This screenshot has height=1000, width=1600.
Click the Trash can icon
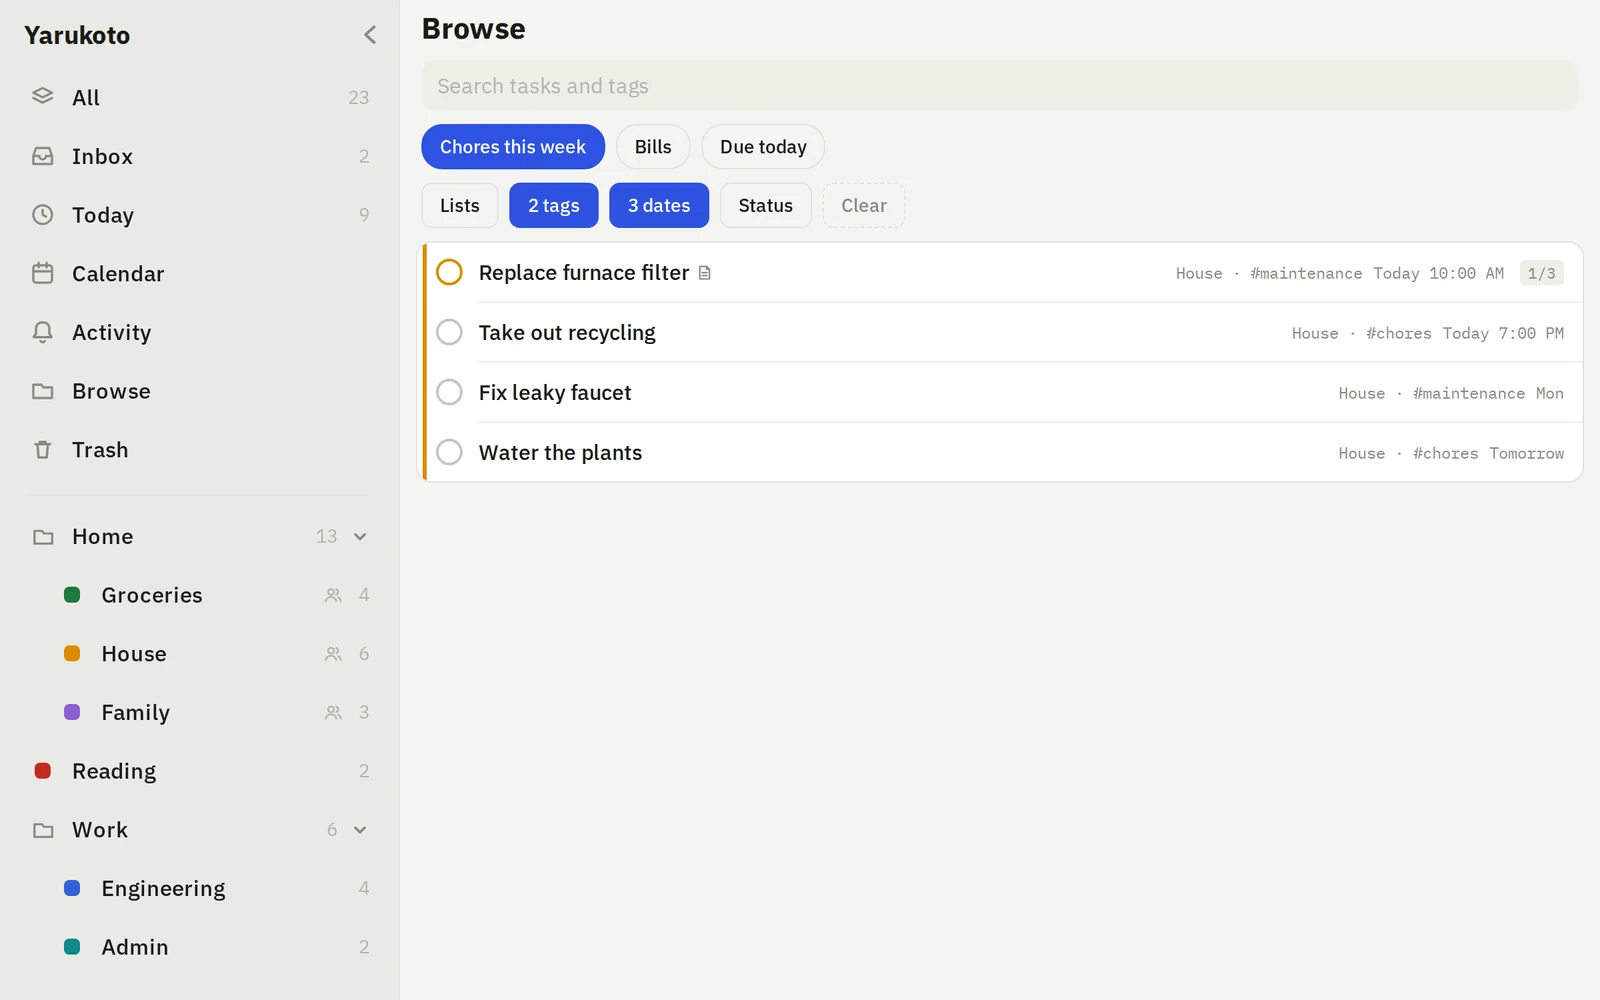[42, 450]
